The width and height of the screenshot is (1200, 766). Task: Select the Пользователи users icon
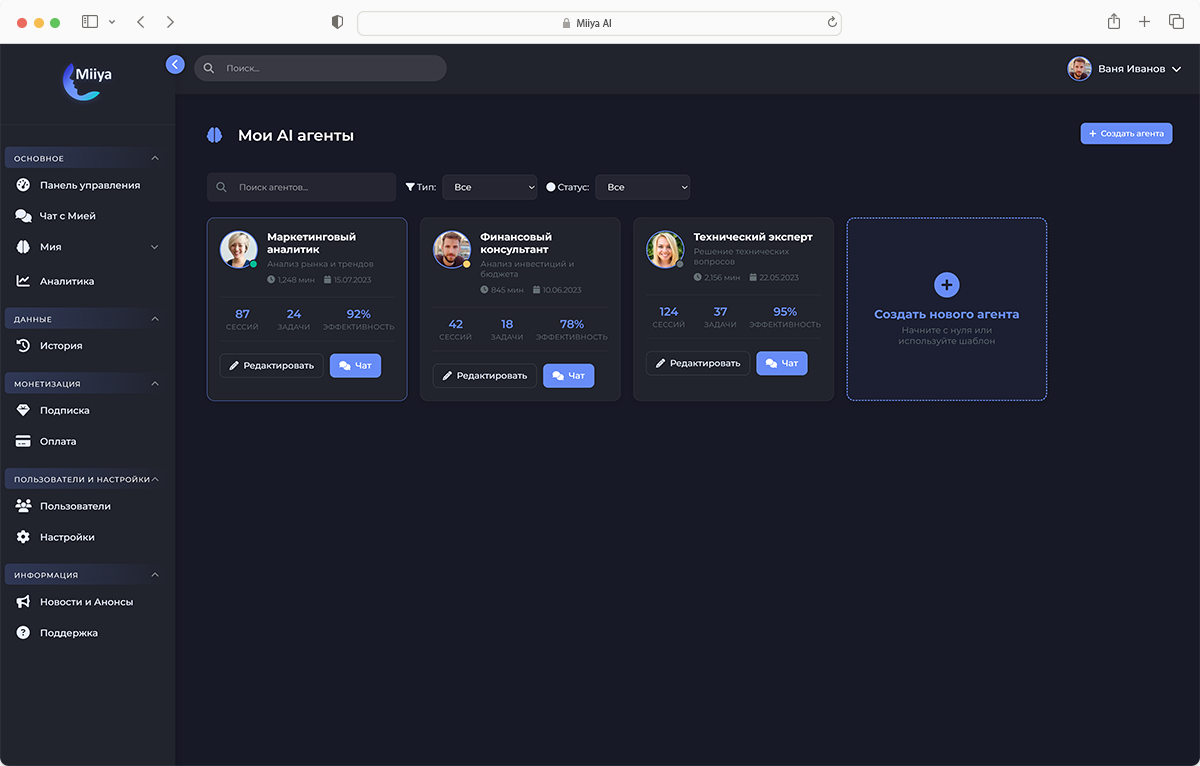22,506
